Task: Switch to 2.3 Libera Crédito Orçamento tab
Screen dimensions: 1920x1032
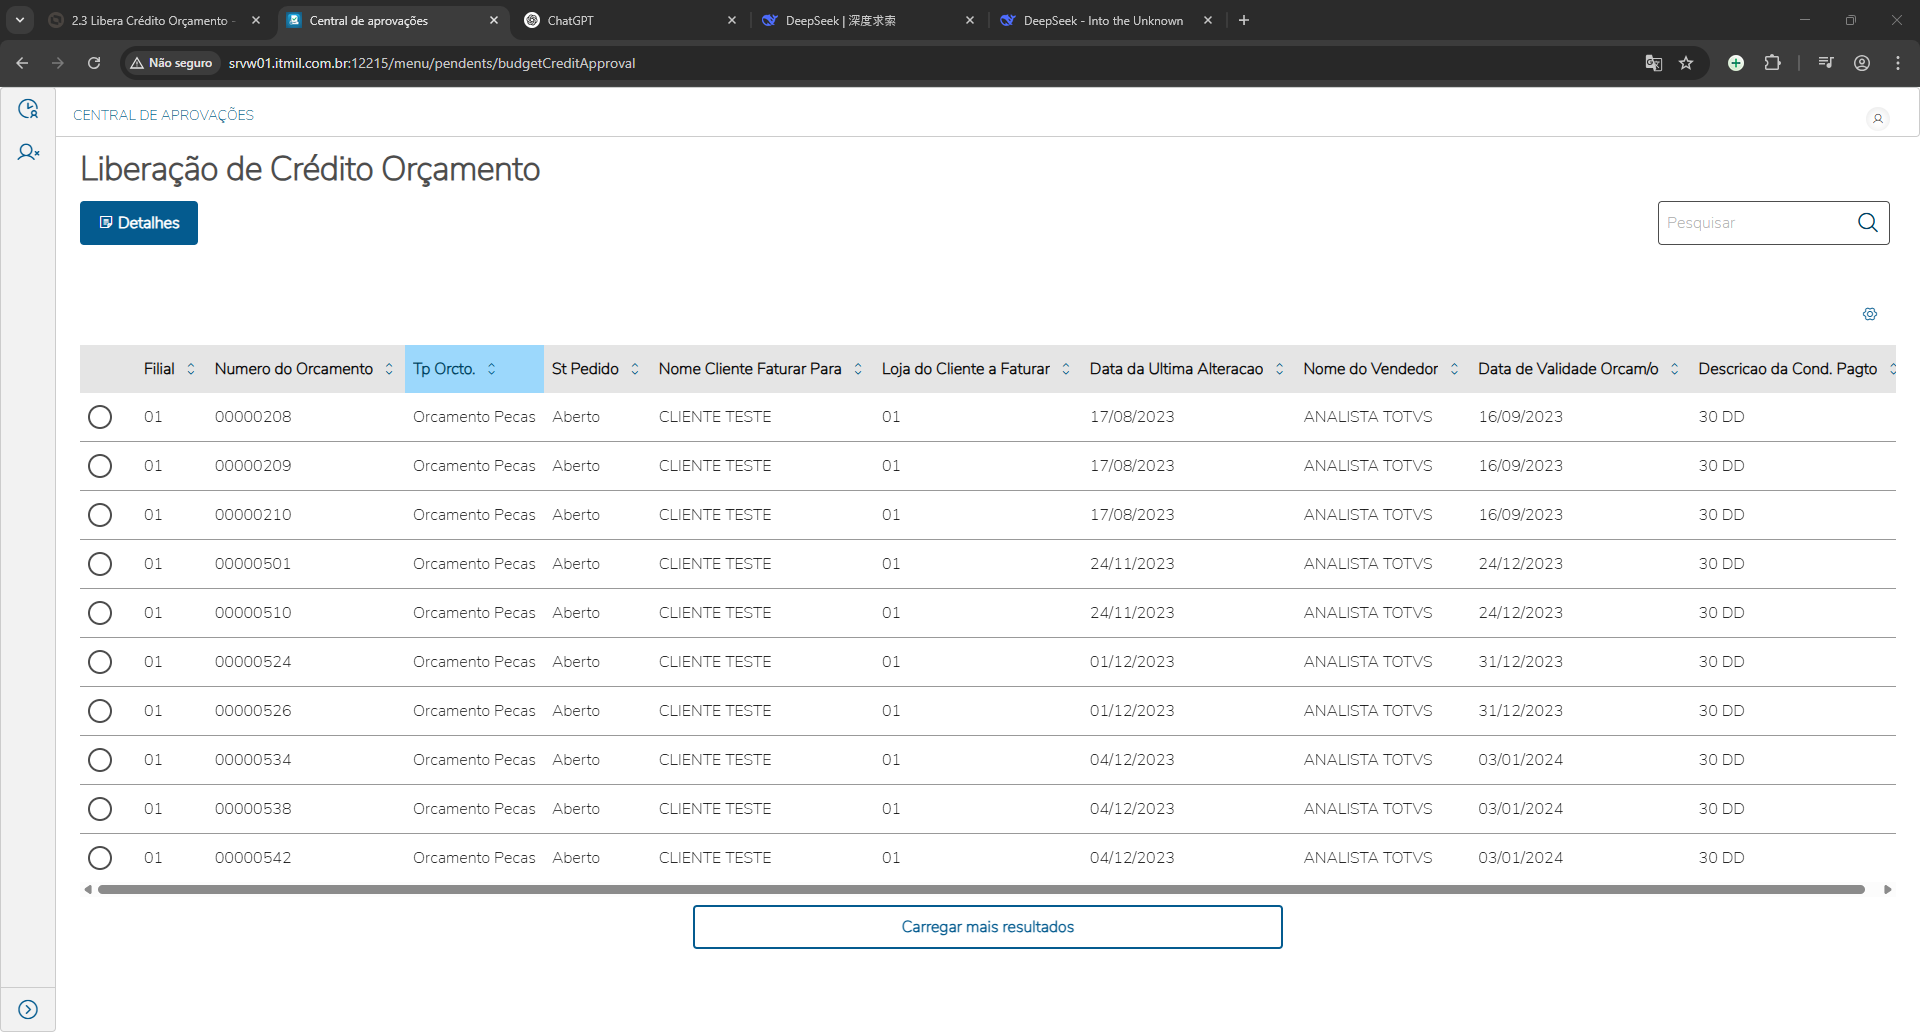Action: (x=150, y=20)
